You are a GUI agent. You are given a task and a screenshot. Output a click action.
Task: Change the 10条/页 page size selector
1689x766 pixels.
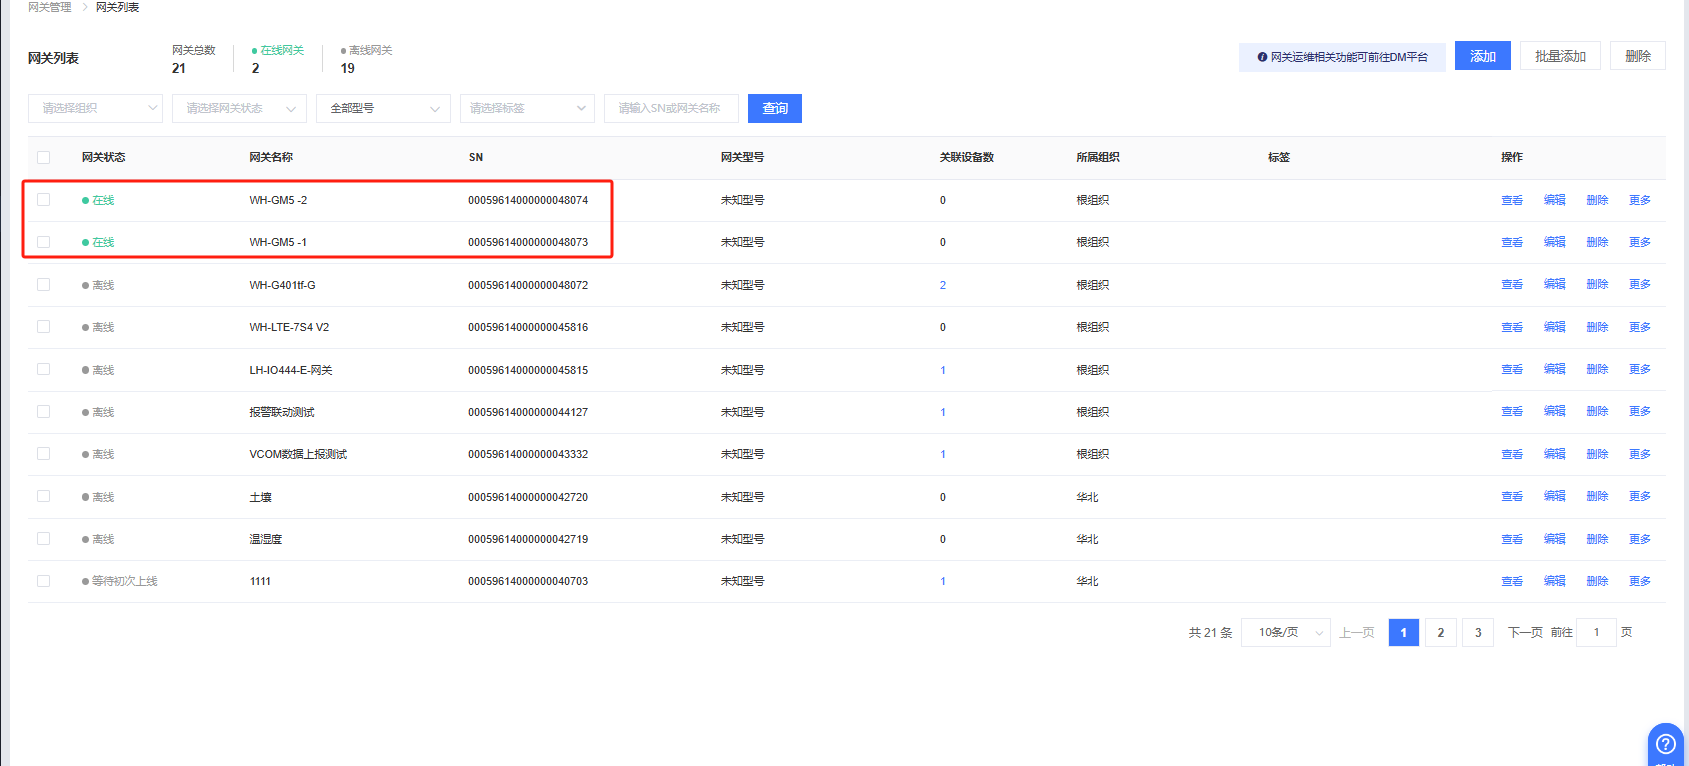[x=1285, y=632]
